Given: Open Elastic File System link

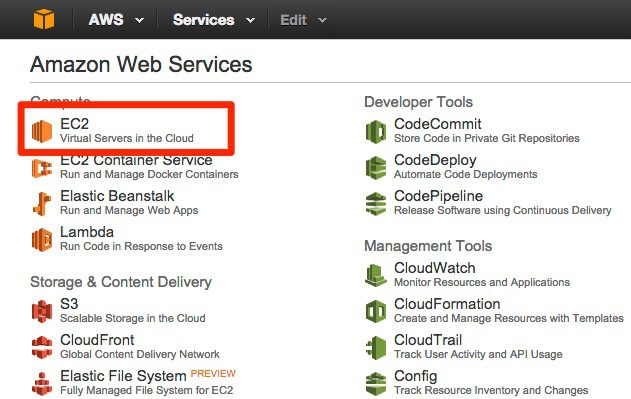Looking at the screenshot, I should [x=123, y=376].
